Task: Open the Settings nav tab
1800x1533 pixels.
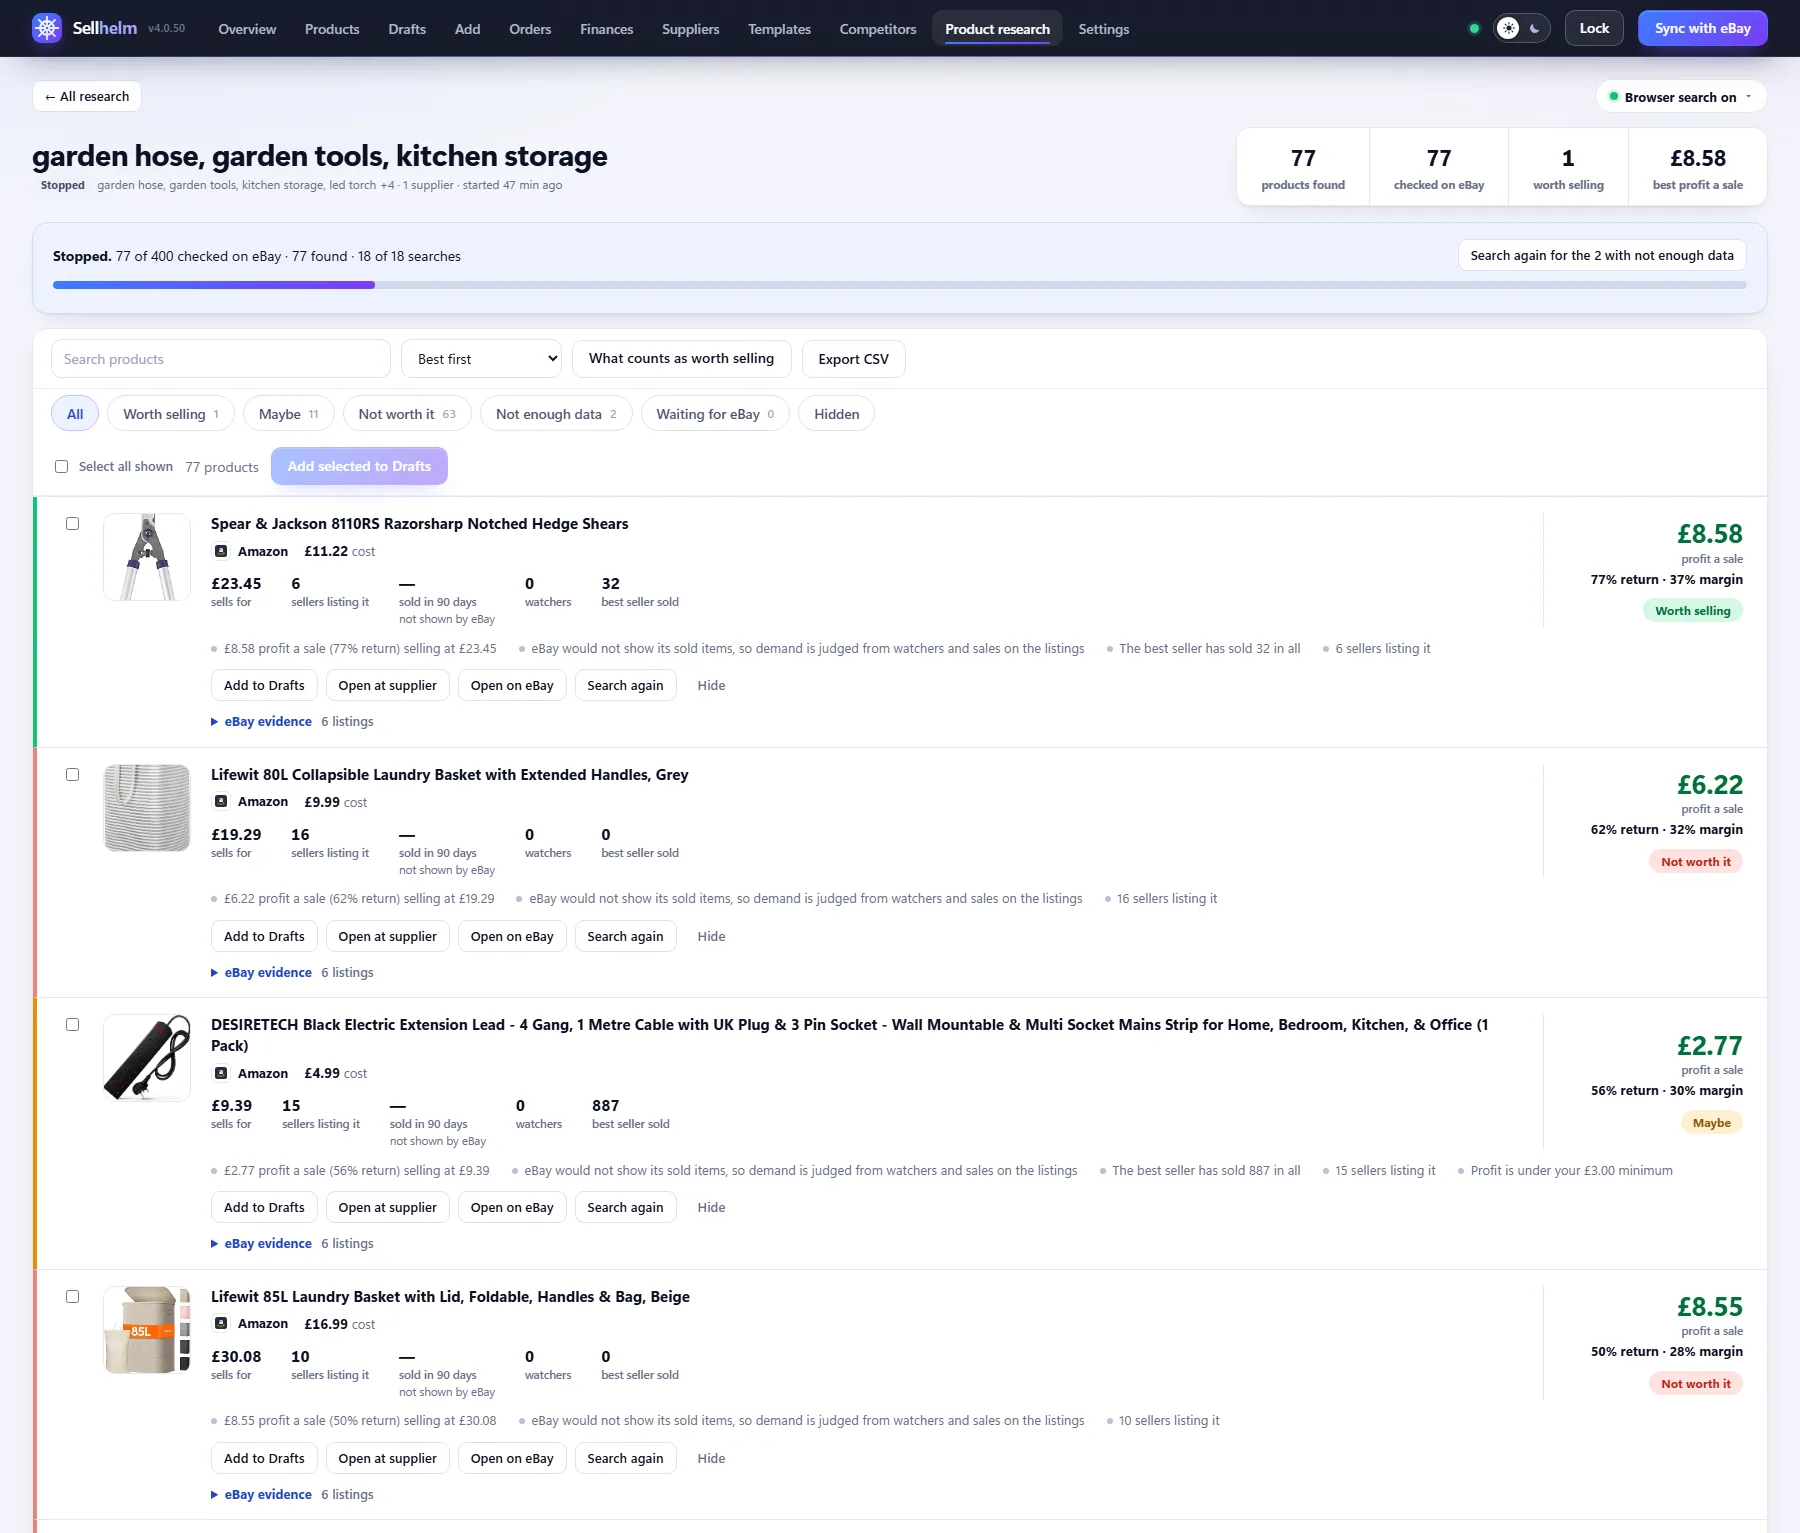Action: [x=1104, y=29]
